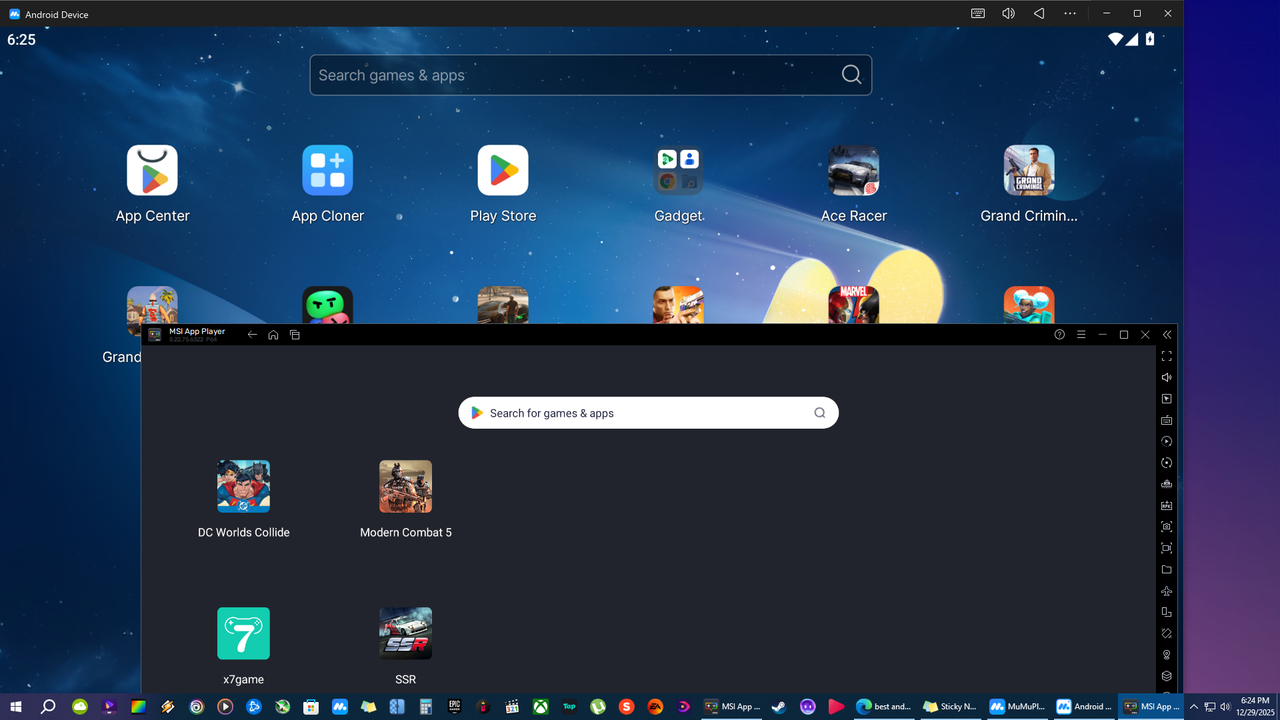
Task: Collapse MSI App Player side toolbar
Action: (x=1167, y=335)
